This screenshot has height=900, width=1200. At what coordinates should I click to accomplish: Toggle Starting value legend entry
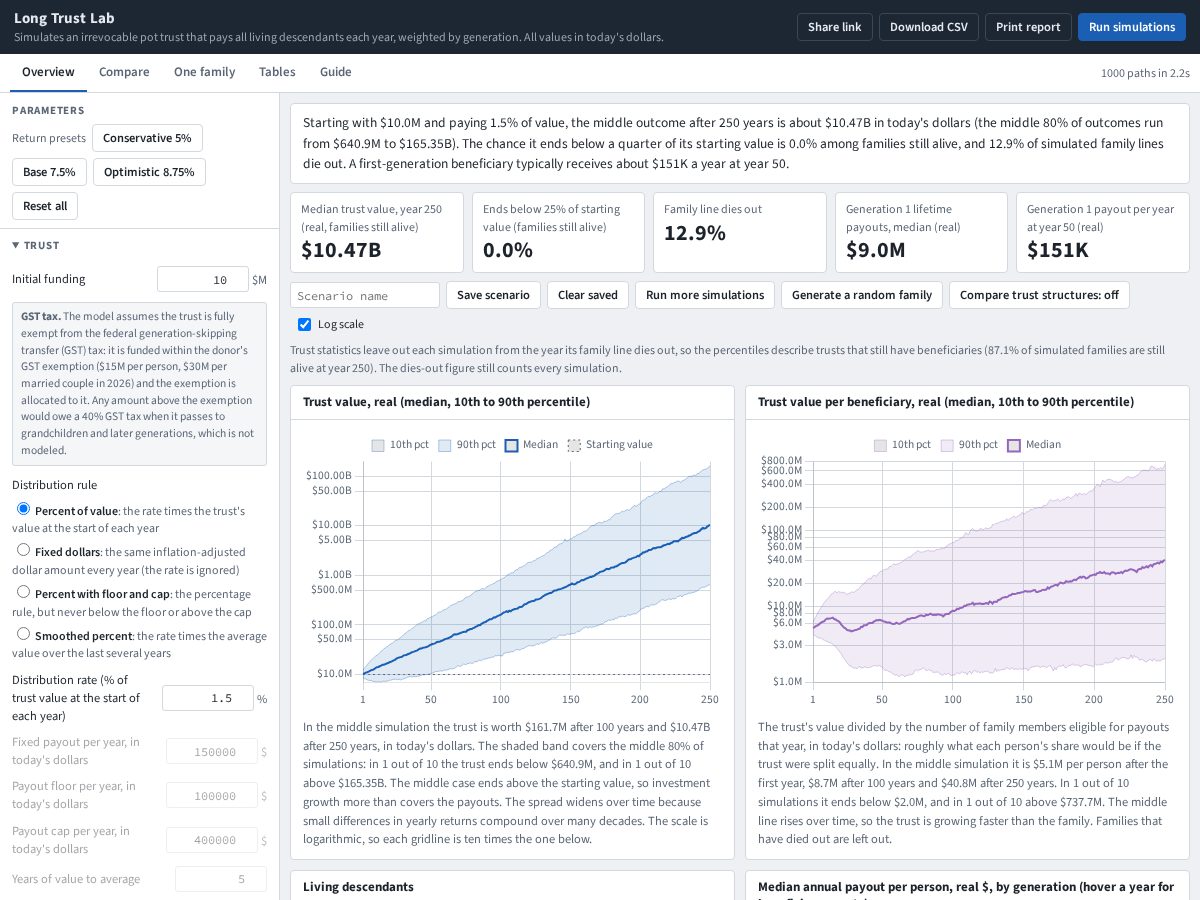point(610,445)
